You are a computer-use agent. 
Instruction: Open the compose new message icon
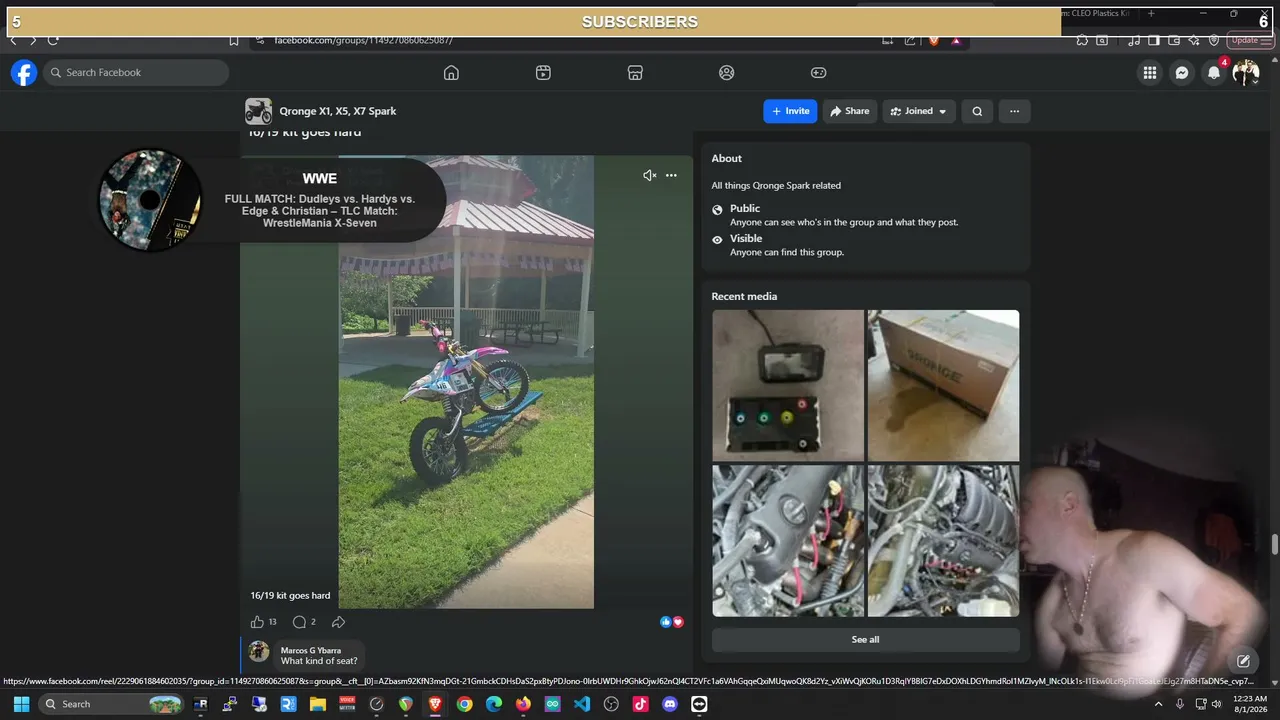1243,661
